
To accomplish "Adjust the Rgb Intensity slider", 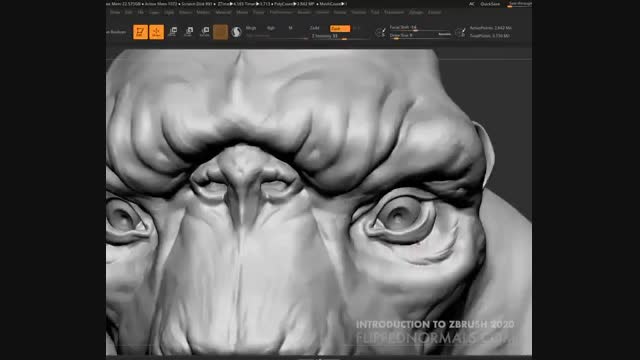I will click(x=276, y=36).
